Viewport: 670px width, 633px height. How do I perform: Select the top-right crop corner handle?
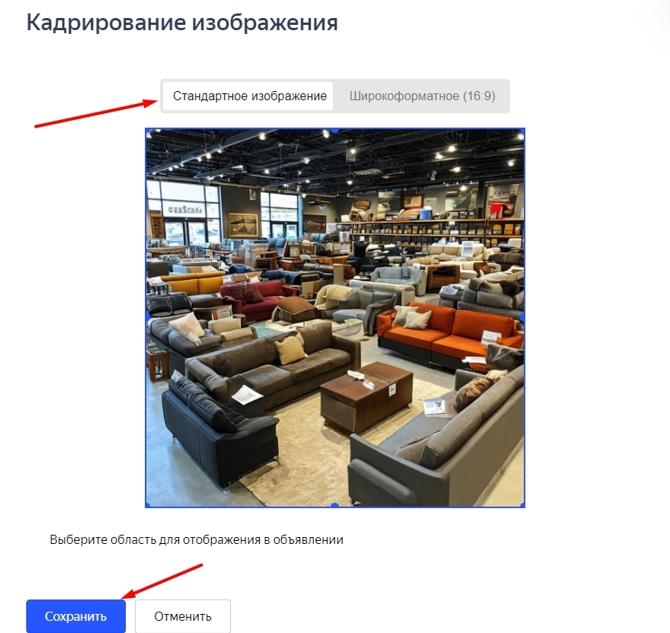[x=523, y=130]
